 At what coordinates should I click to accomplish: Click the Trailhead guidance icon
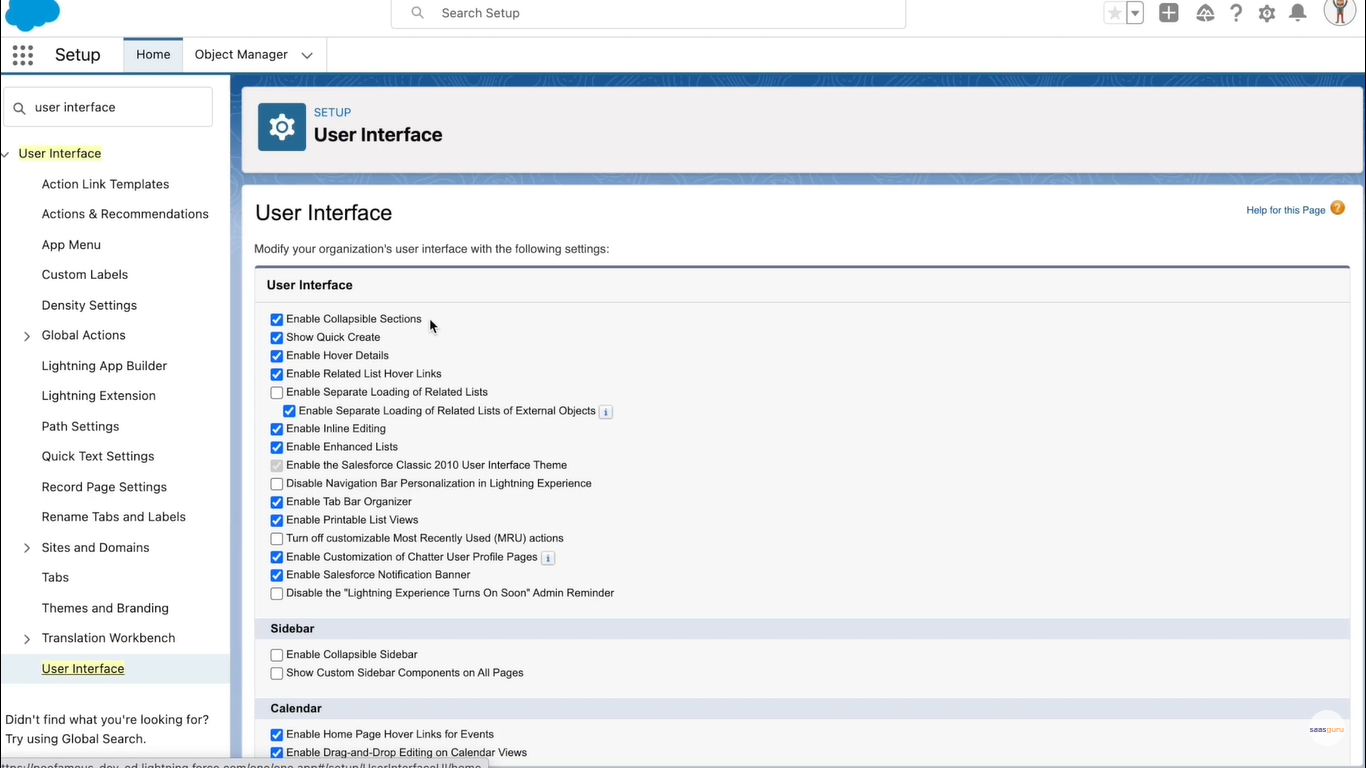point(1205,13)
